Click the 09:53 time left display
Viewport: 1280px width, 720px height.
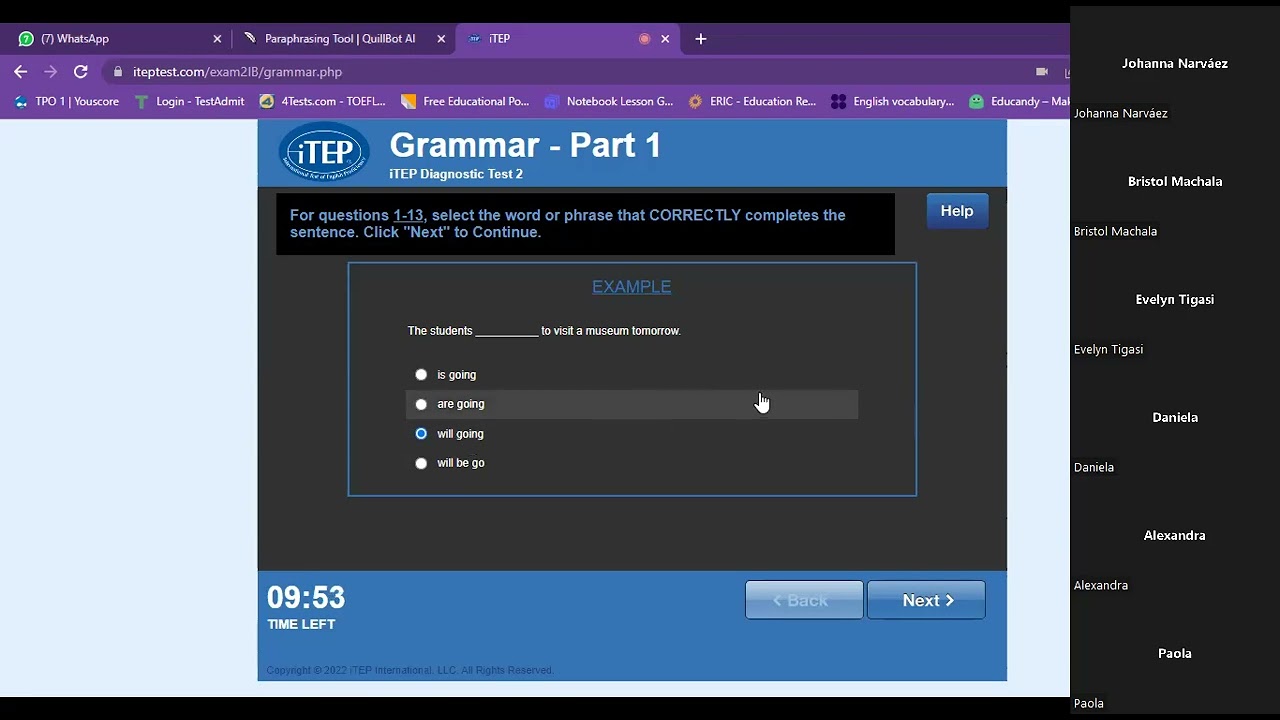pos(306,598)
